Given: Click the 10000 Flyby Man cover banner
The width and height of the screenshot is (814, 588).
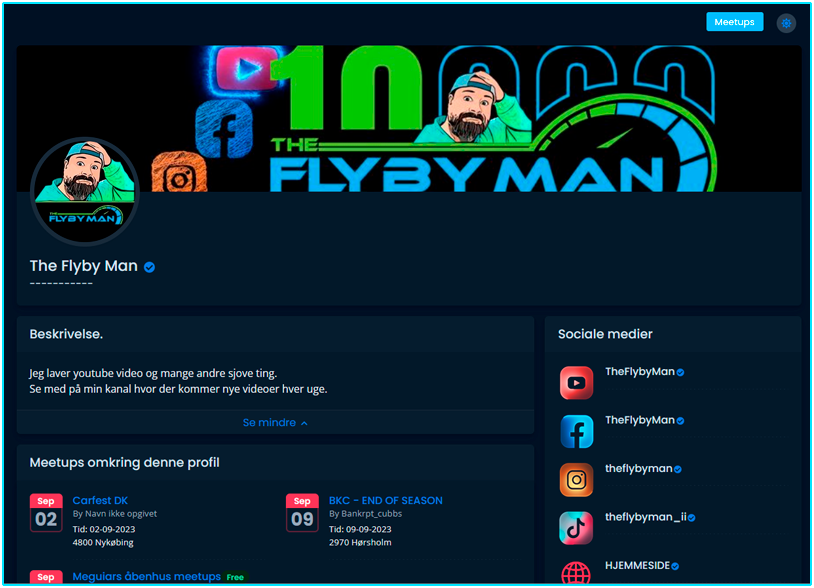Looking at the screenshot, I should coord(409,118).
